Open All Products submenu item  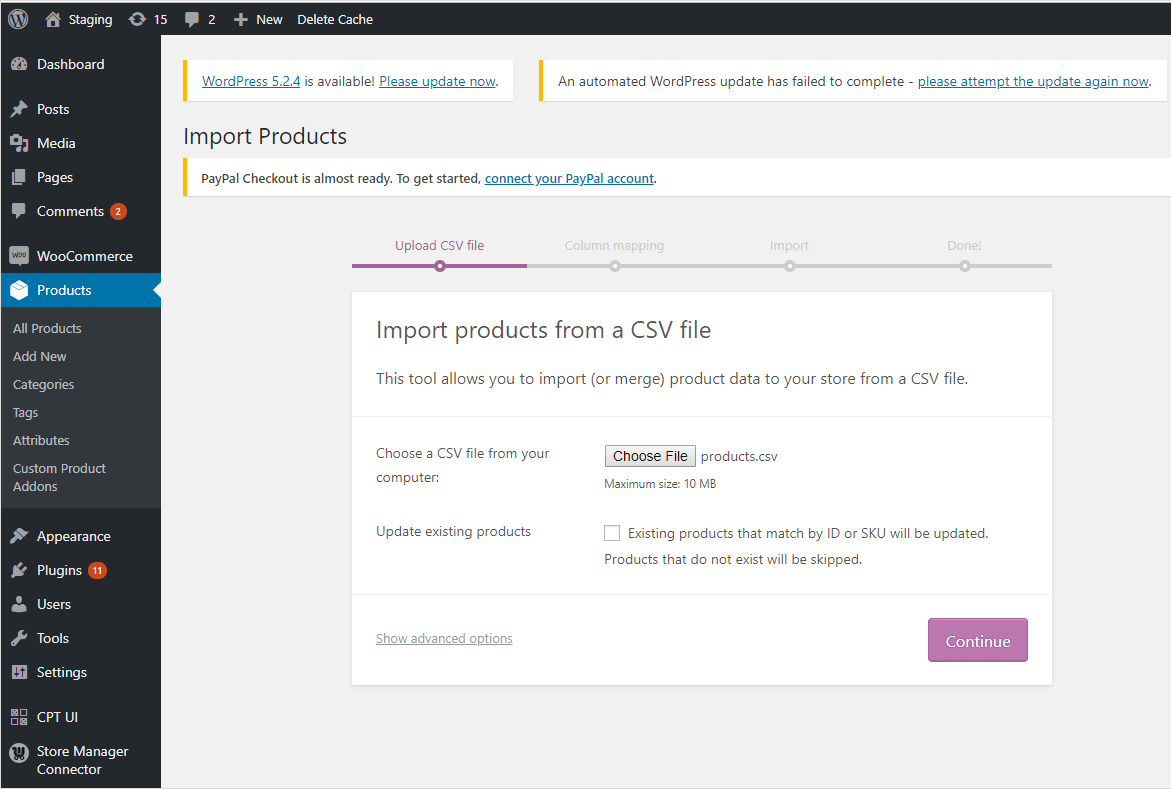47,328
